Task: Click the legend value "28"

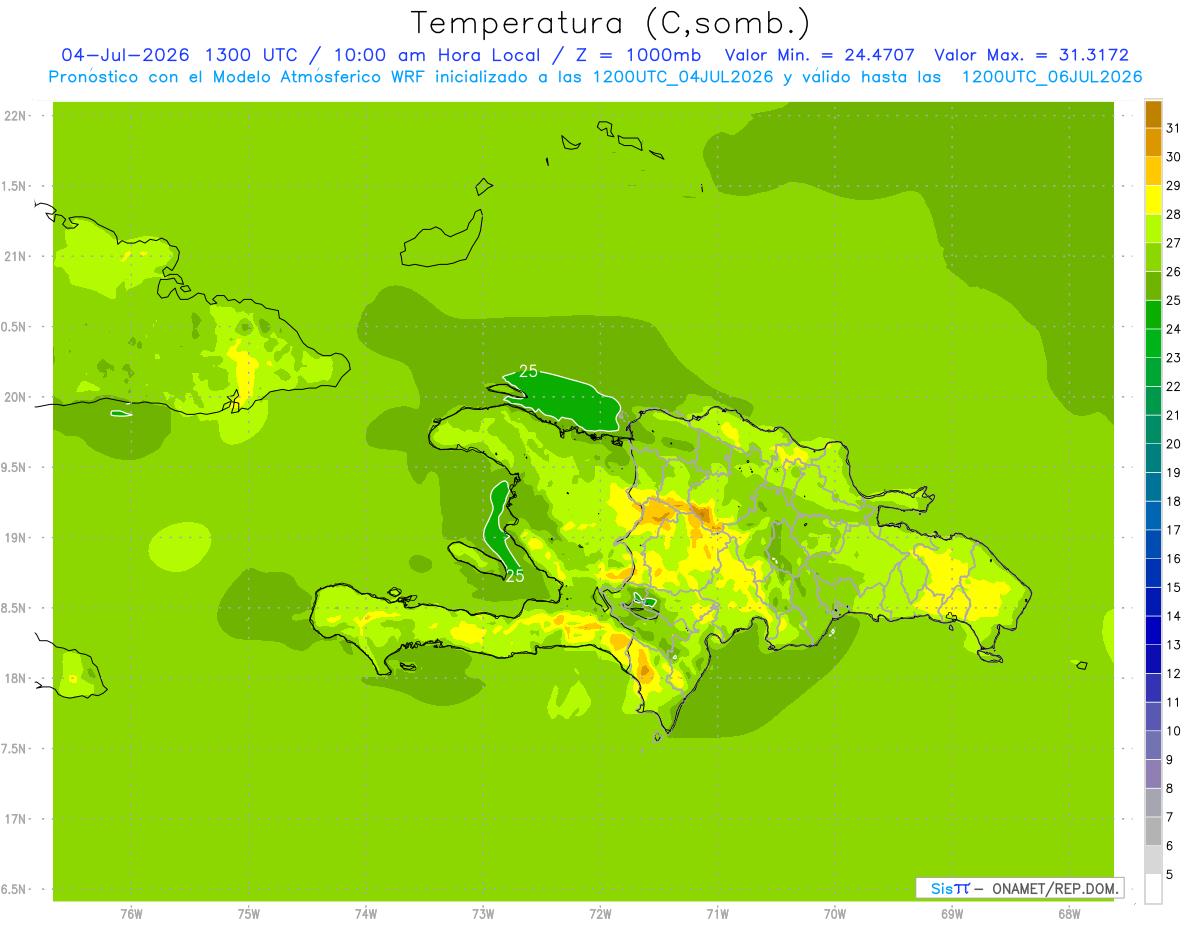Action: click(x=1173, y=214)
